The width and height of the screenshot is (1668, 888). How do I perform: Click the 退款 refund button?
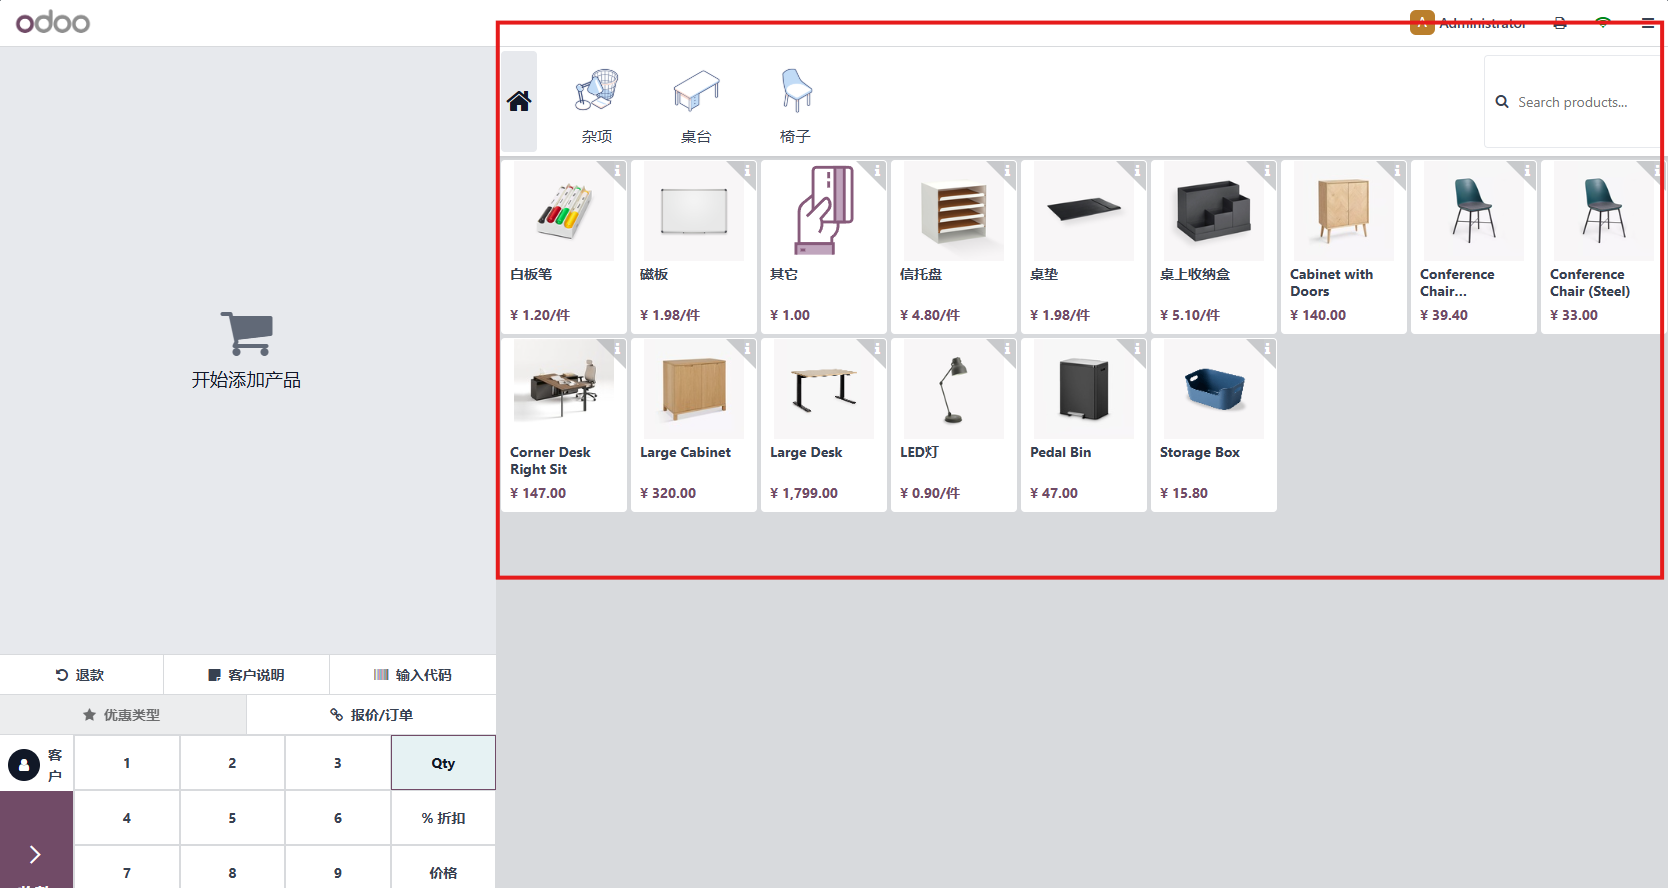81,675
